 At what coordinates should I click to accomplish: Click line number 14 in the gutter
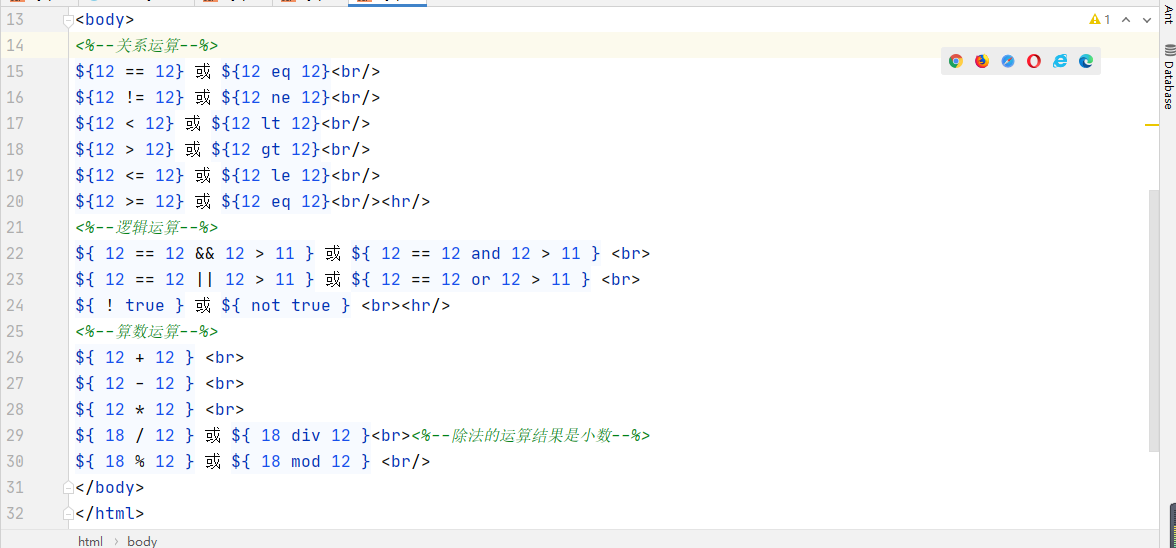[x=15, y=46]
